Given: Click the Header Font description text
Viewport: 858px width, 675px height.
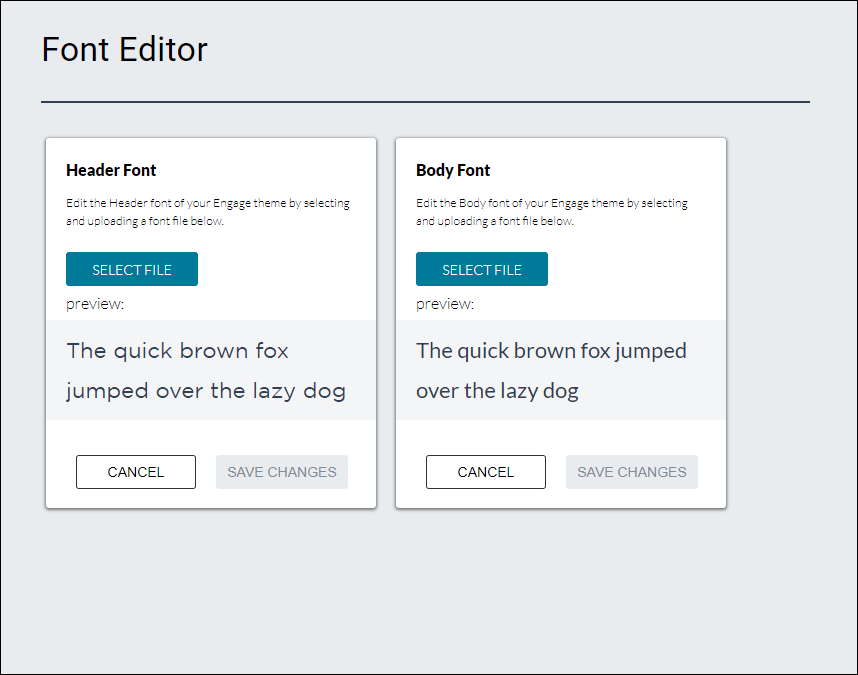Looking at the screenshot, I should click(x=206, y=211).
